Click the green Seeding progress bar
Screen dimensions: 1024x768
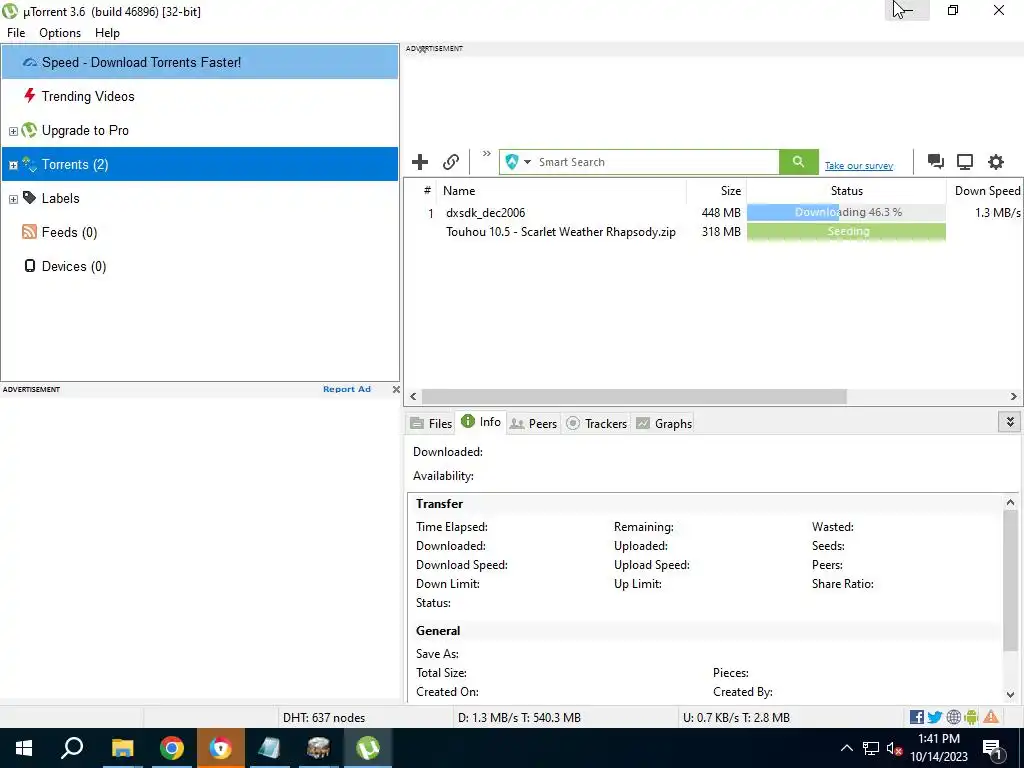[846, 231]
